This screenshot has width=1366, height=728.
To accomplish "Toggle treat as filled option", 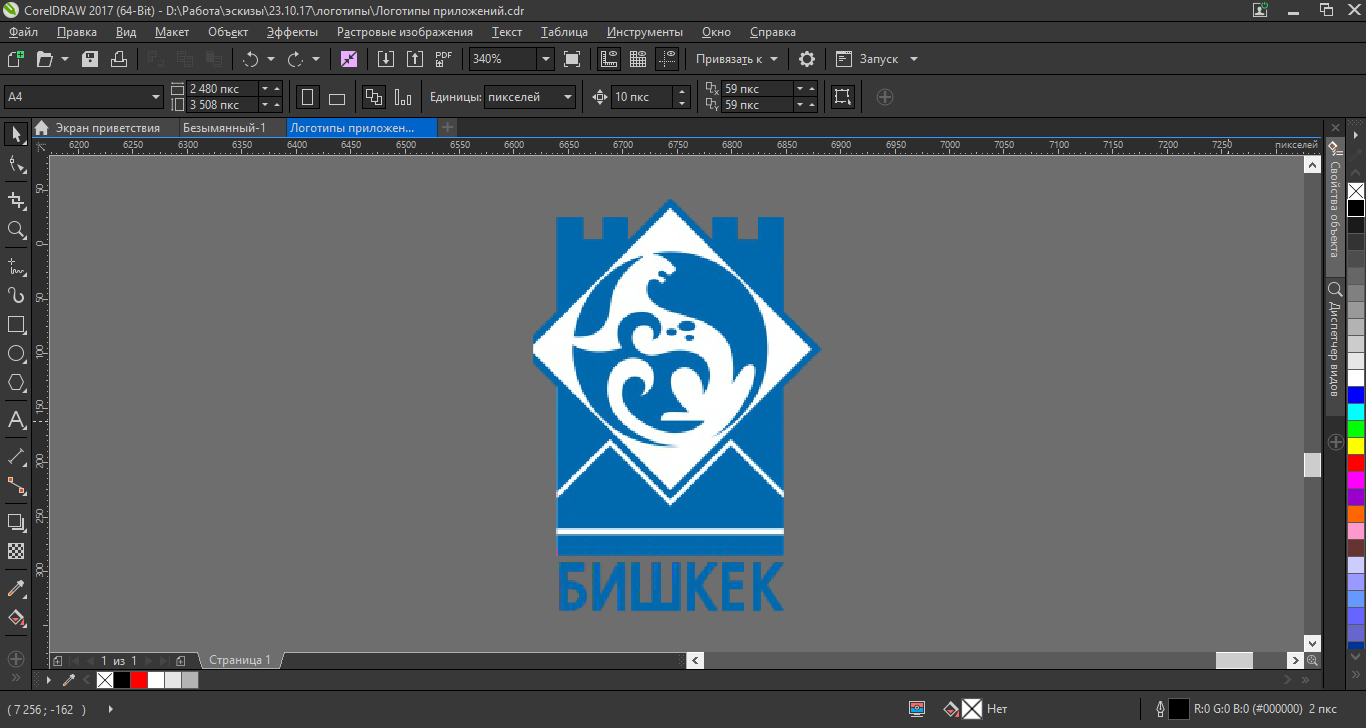I will [843, 97].
